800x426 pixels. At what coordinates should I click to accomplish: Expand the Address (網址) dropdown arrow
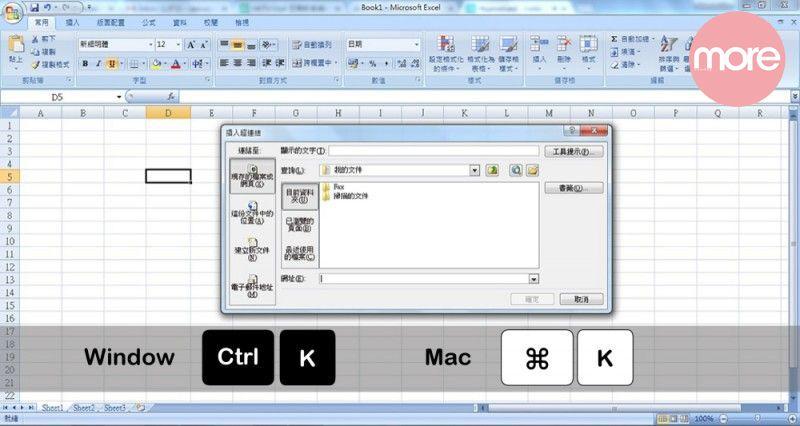click(534, 279)
